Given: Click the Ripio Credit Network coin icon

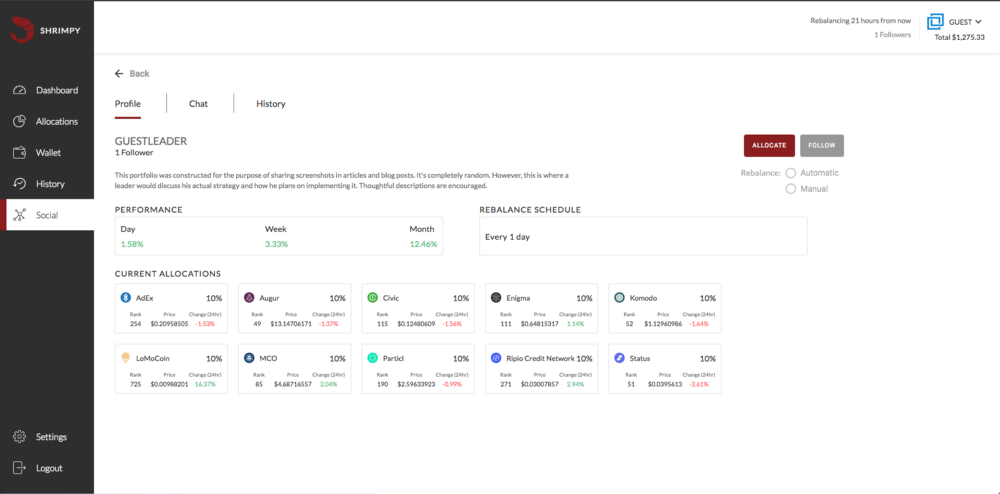Looking at the screenshot, I should coord(496,358).
